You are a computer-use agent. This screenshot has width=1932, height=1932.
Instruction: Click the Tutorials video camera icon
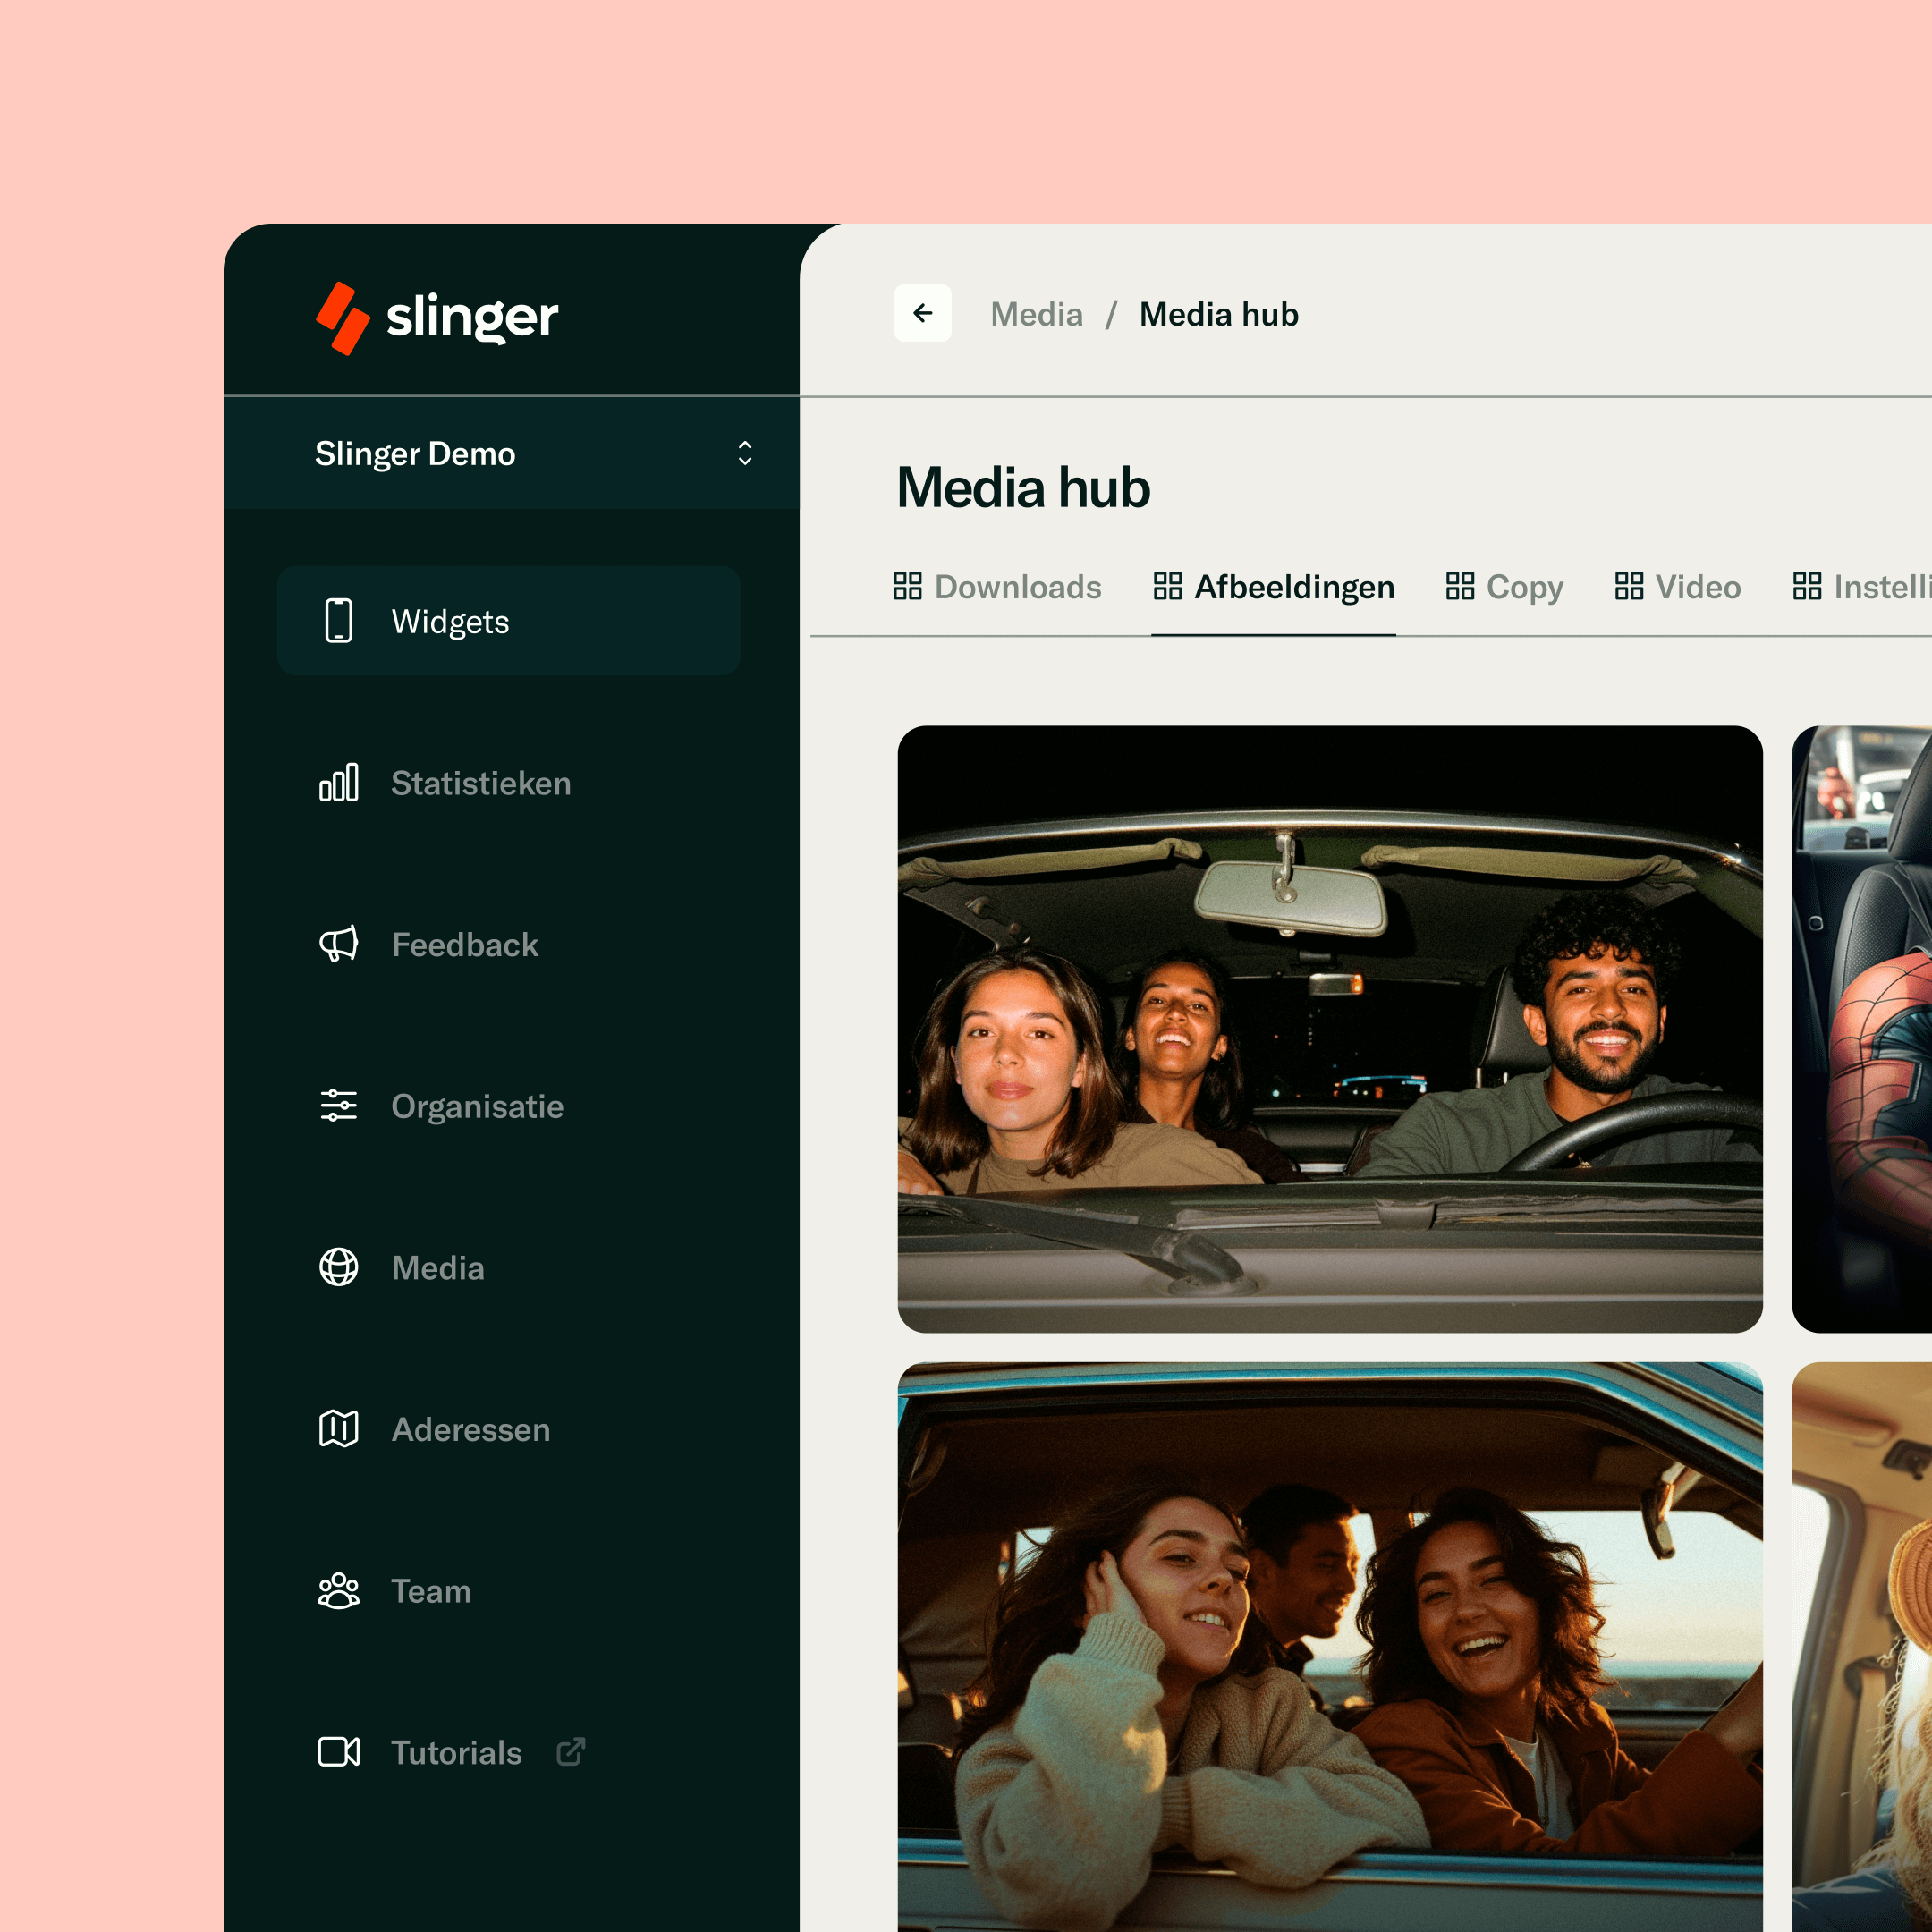click(x=339, y=1752)
